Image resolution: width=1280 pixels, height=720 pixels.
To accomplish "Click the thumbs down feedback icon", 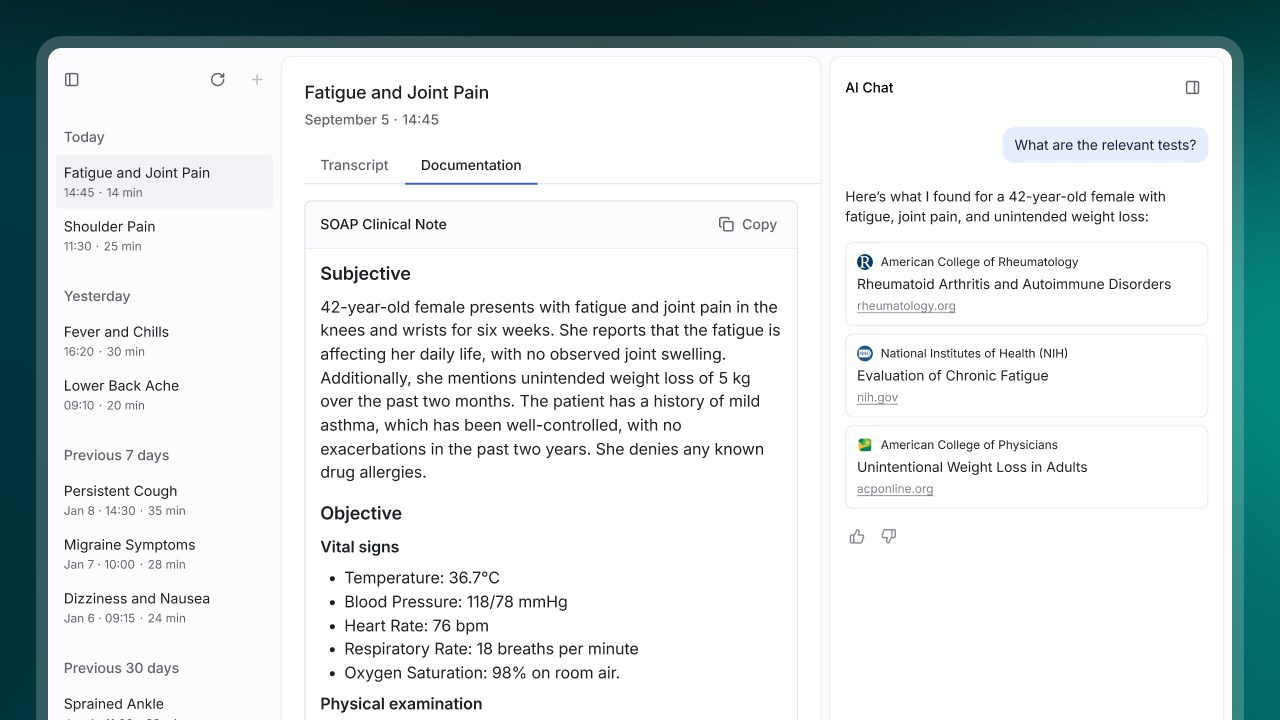I will pyautogui.click(x=889, y=537).
